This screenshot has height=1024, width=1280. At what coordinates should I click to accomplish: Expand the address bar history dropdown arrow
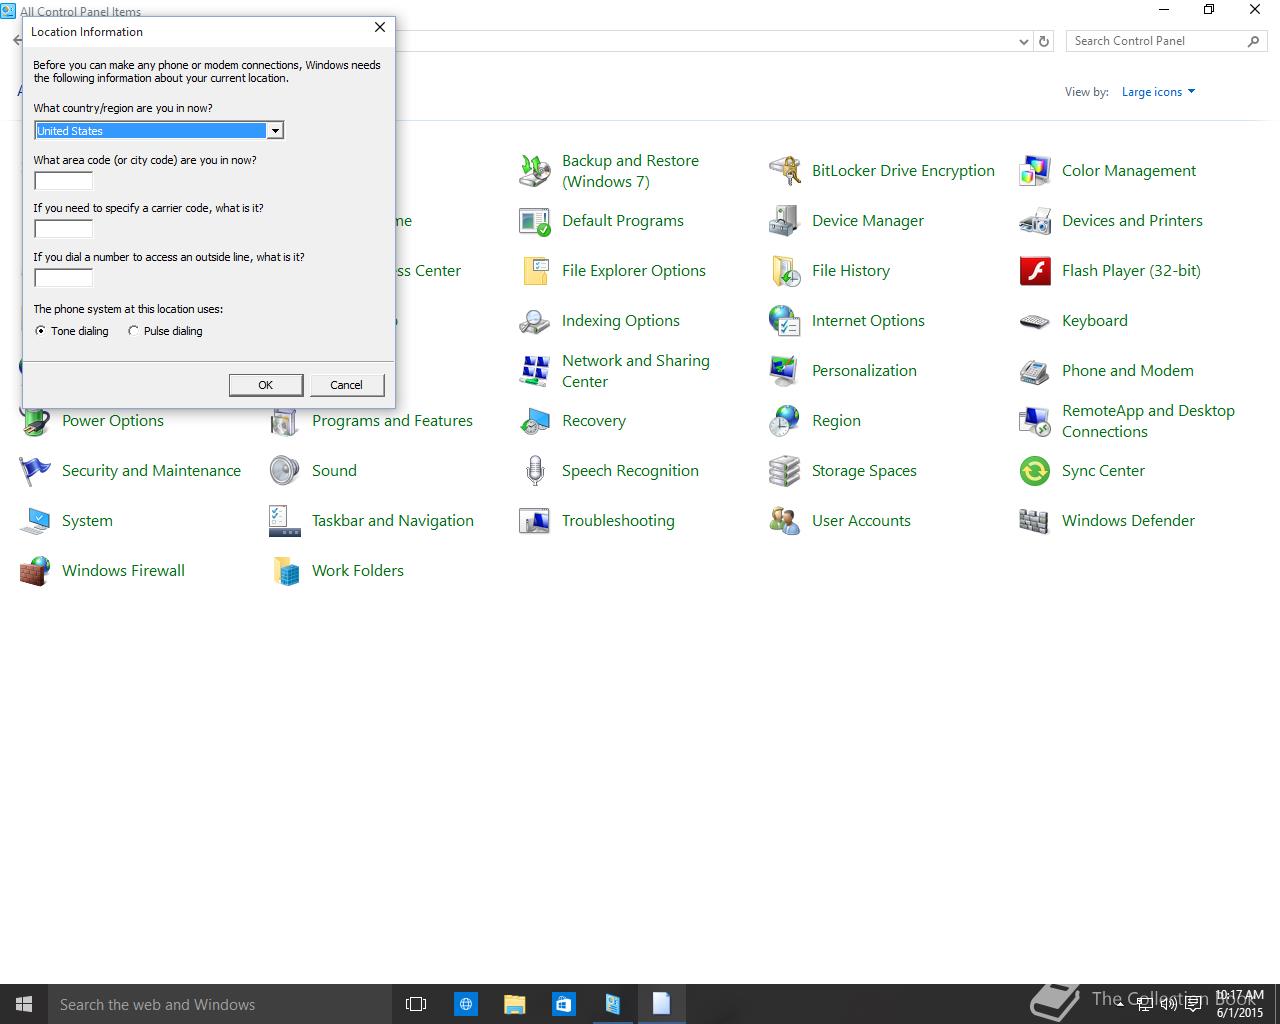point(1023,42)
